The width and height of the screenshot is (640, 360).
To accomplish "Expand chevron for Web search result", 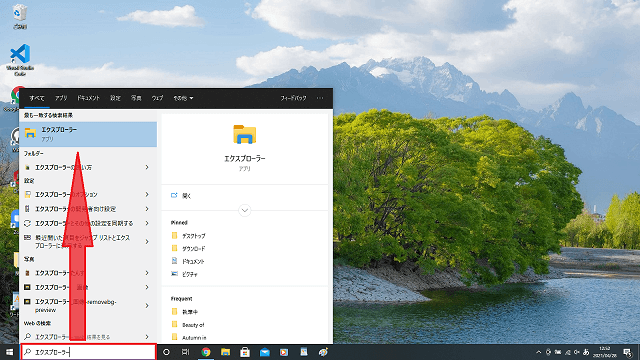I will [x=147, y=337].
